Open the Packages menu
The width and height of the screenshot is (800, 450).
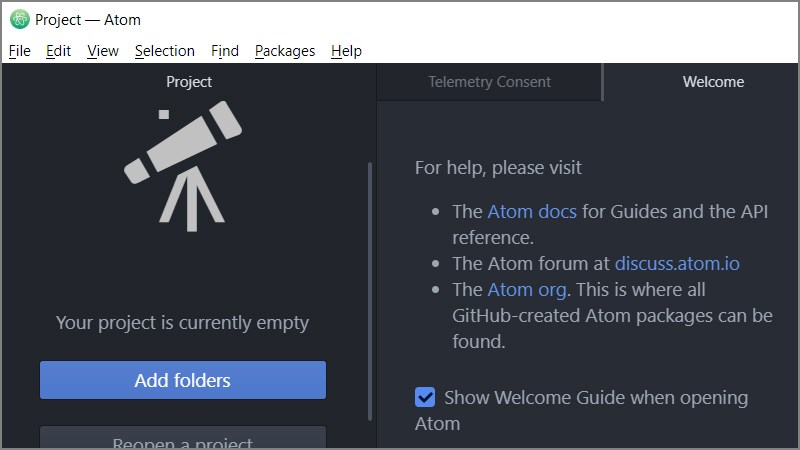point(285,51)
